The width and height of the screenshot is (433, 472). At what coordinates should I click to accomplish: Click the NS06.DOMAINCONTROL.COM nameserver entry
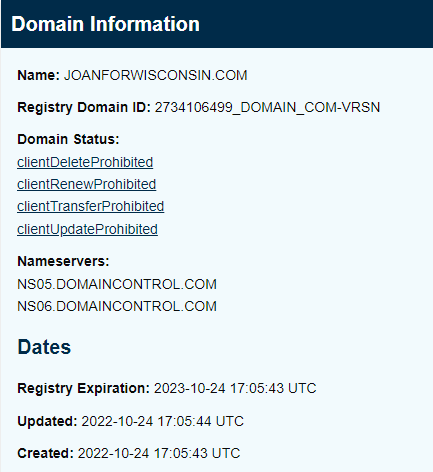click(x=117, y=306)
